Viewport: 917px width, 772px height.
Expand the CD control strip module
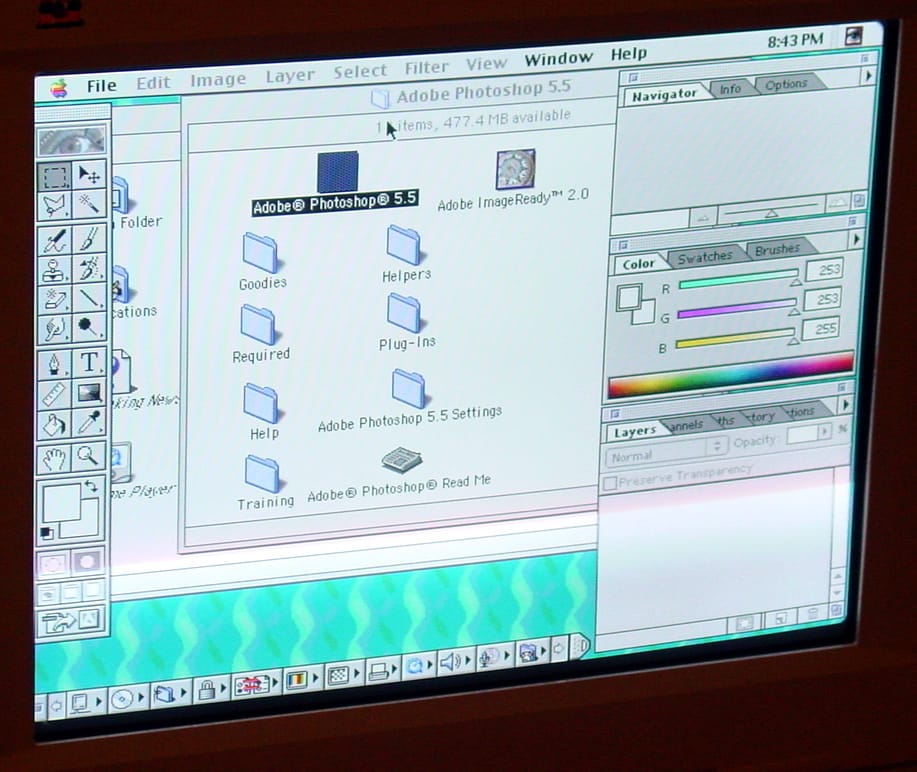[x=127, y=698]
